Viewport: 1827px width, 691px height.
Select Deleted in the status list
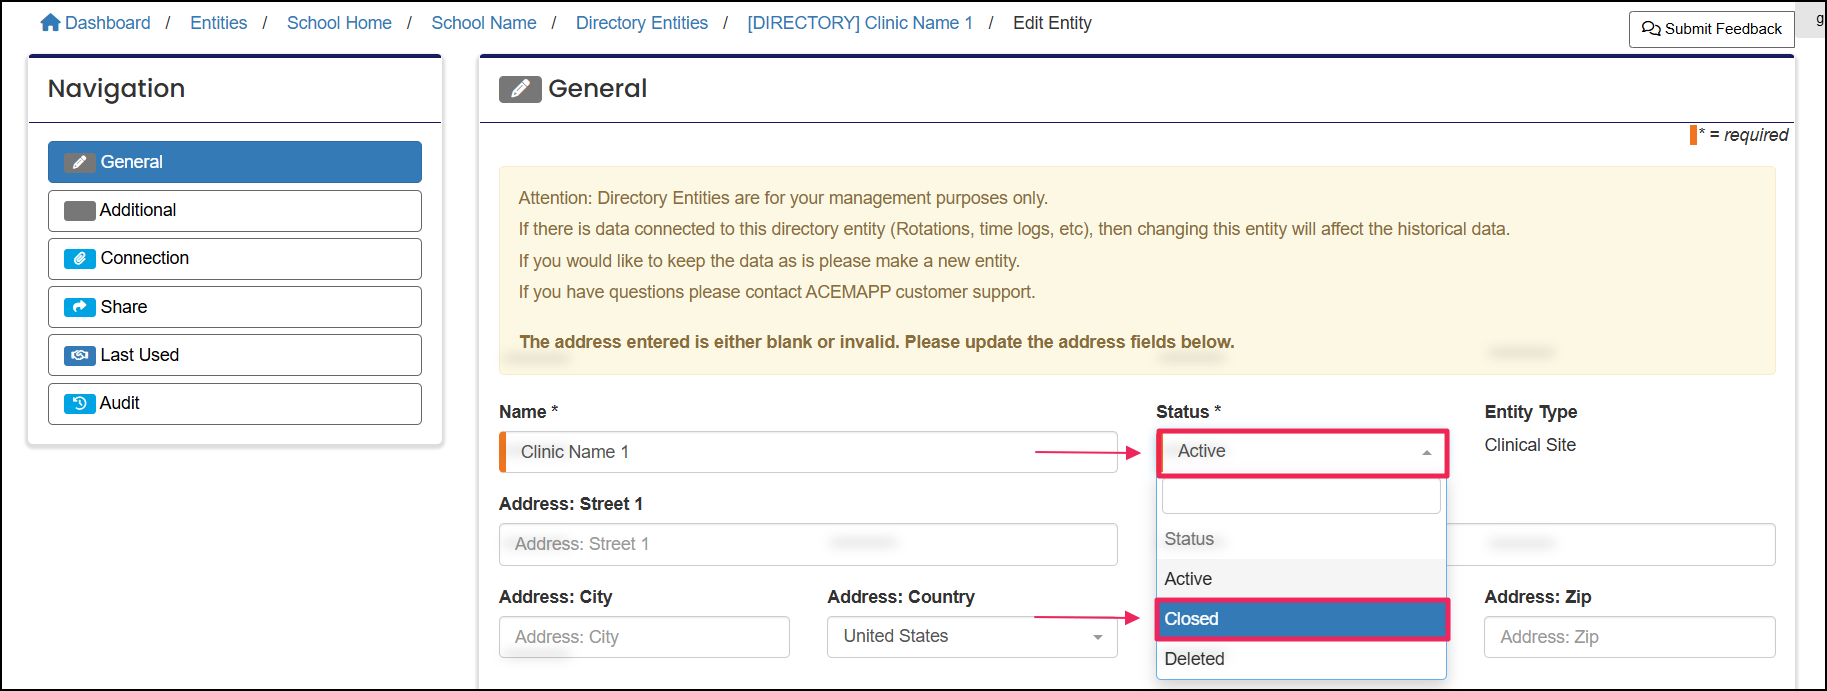tap(1302, 659)
